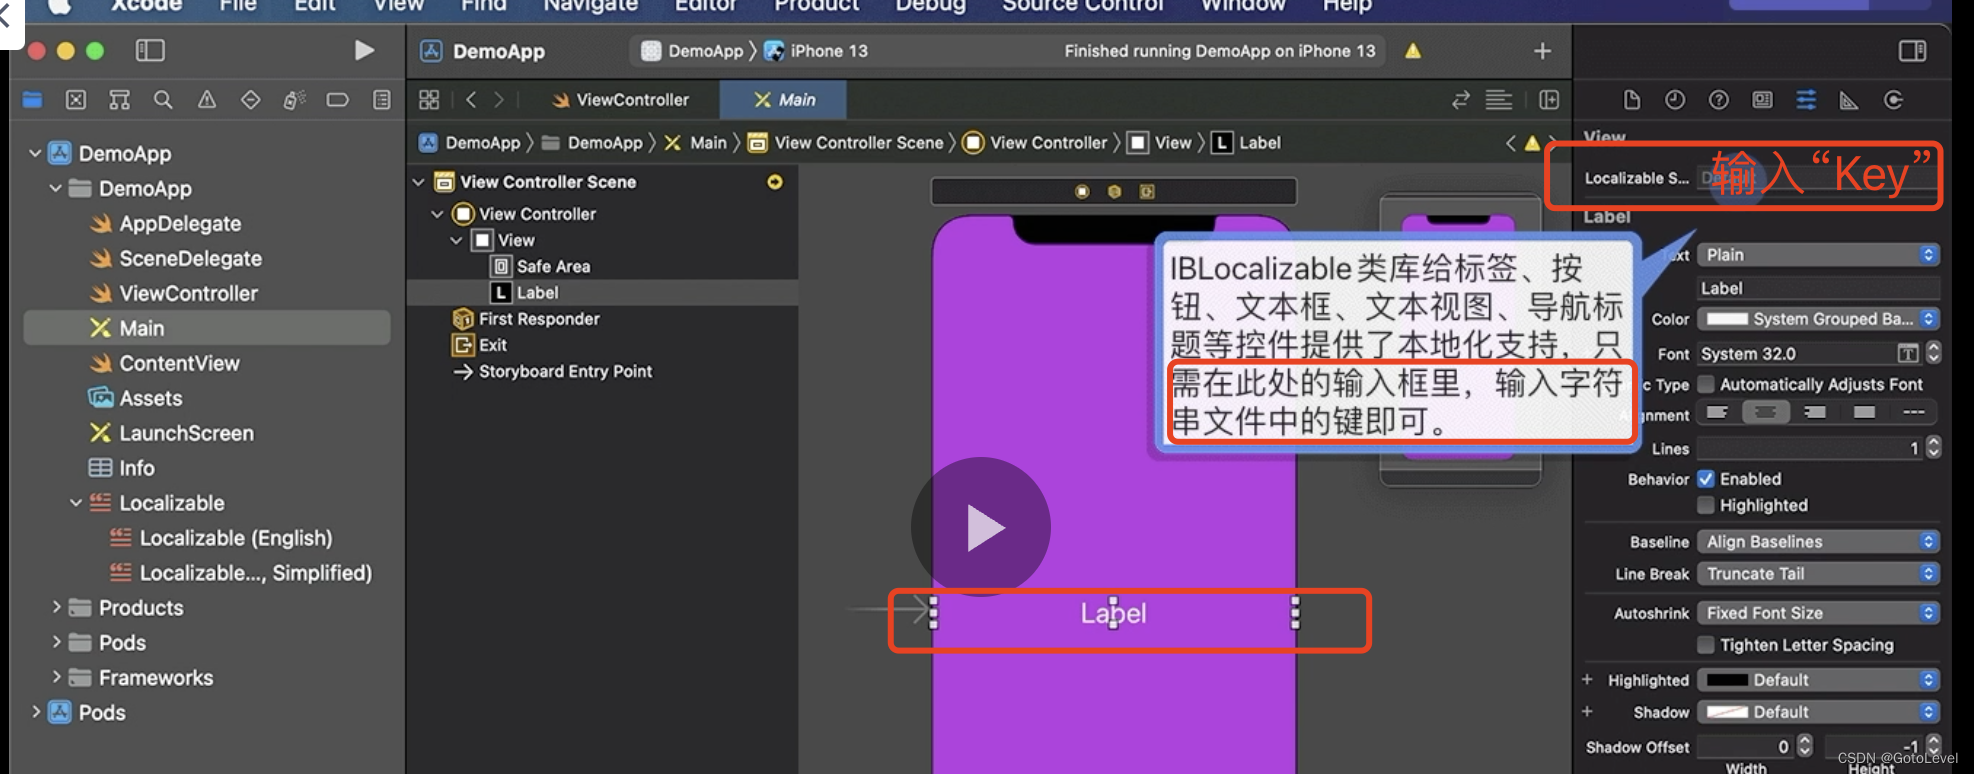Screen dimensions: 1974x774
Task: Open the Truncate Tail line break dropdown
Action: tap(1819, 573)
